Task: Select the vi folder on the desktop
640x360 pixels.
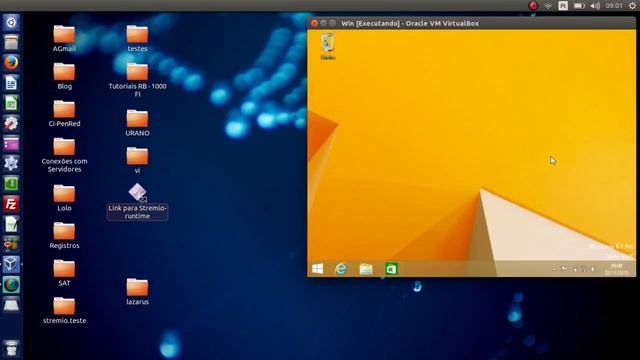Action: pyautogui.click(x=137, y=160)
